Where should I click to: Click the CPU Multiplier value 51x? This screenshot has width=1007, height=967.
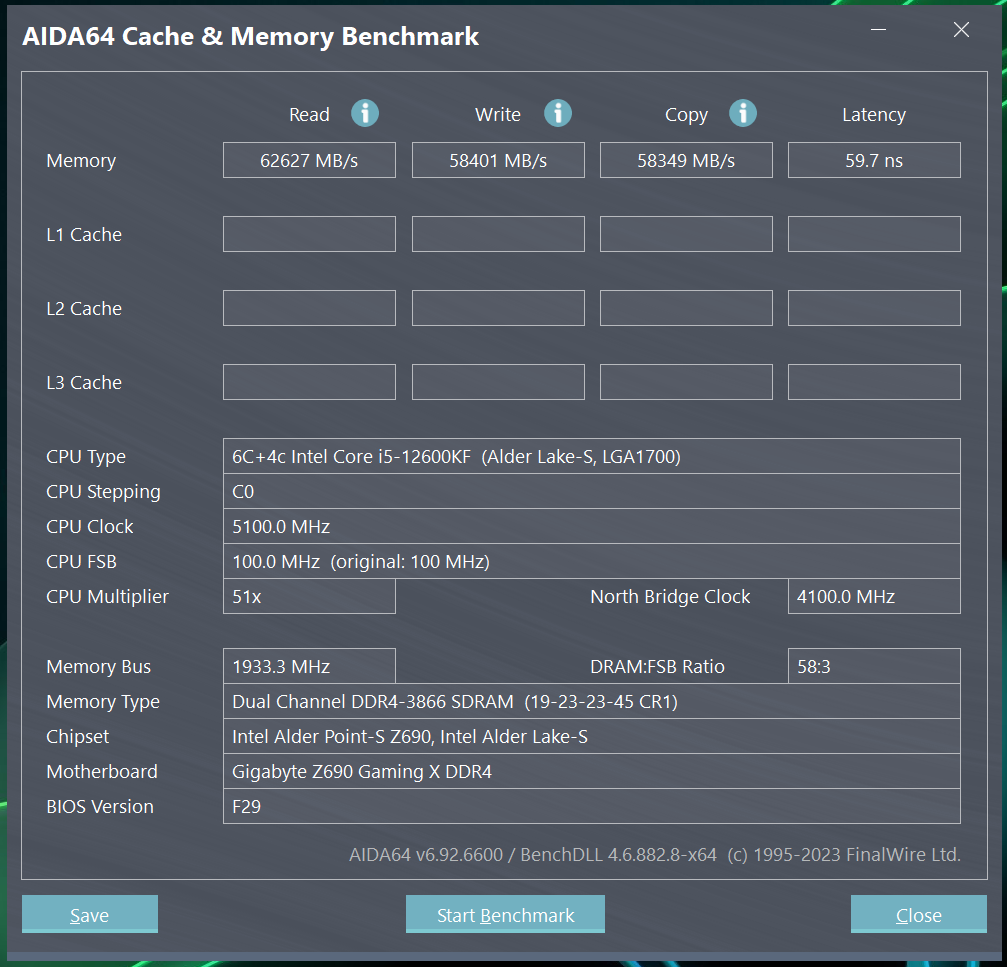pos(309,596)
